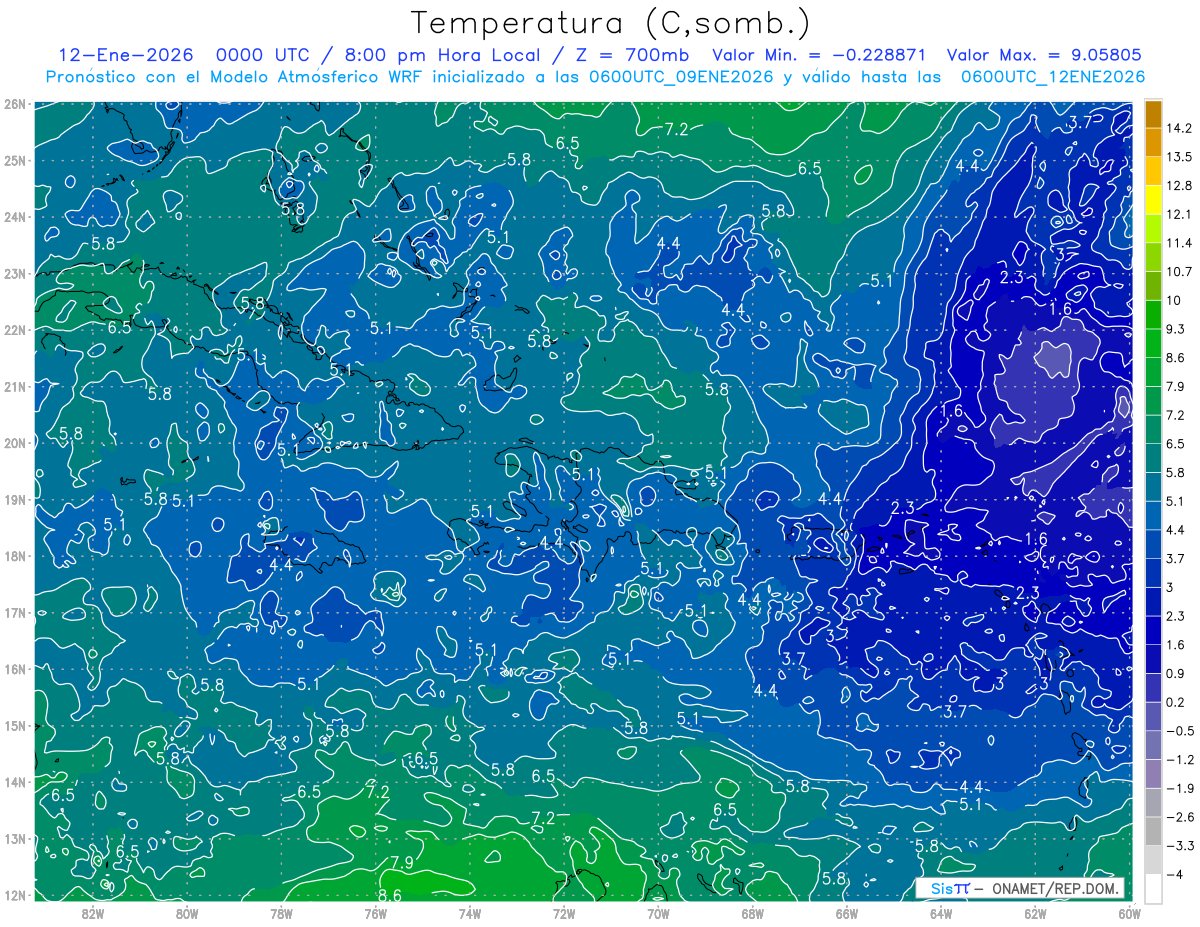The width and height of the screenshot is (1200, 927).
Task: Click the legend value 12.8
Action: (x=1181, y=186)
